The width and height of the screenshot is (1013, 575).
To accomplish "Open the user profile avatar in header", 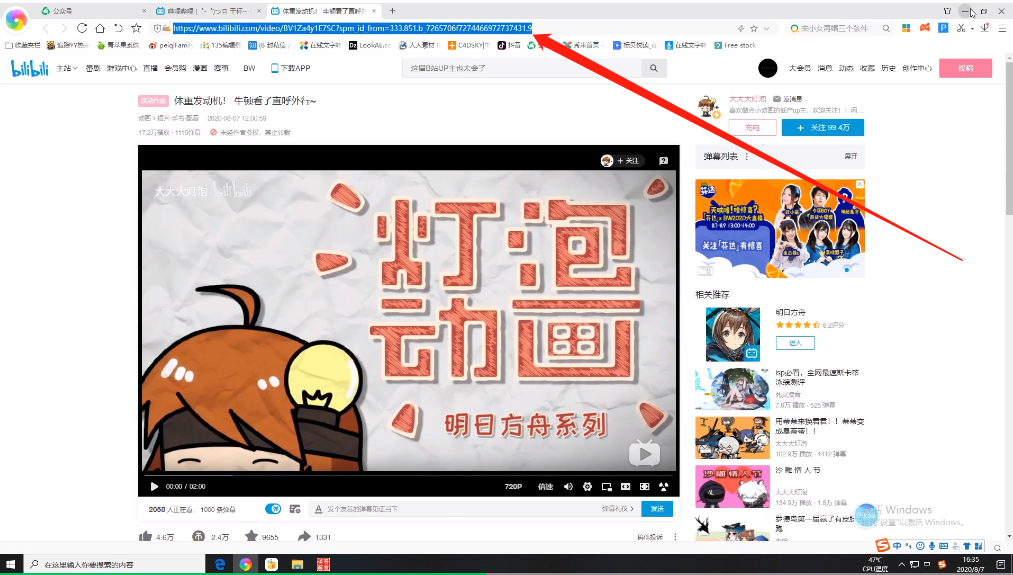I will pyautogui.click(x=768, y=68).
